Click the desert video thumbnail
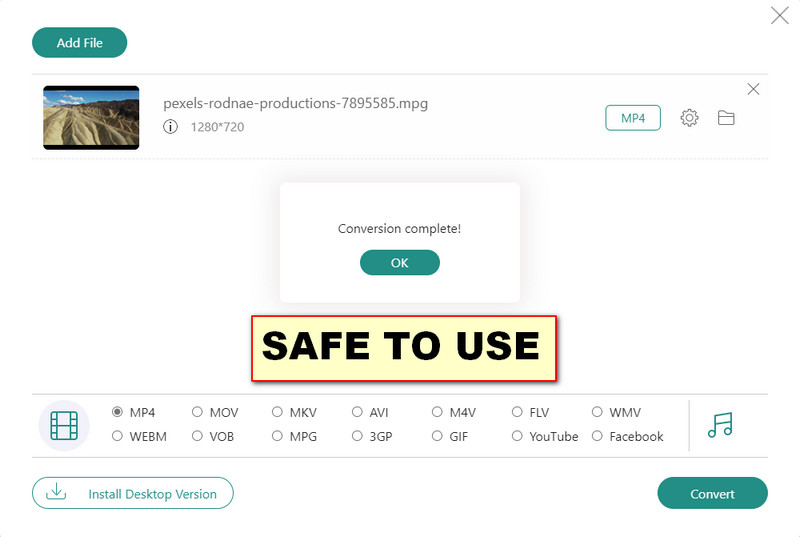The image size is (800, 537). [91, 118]
